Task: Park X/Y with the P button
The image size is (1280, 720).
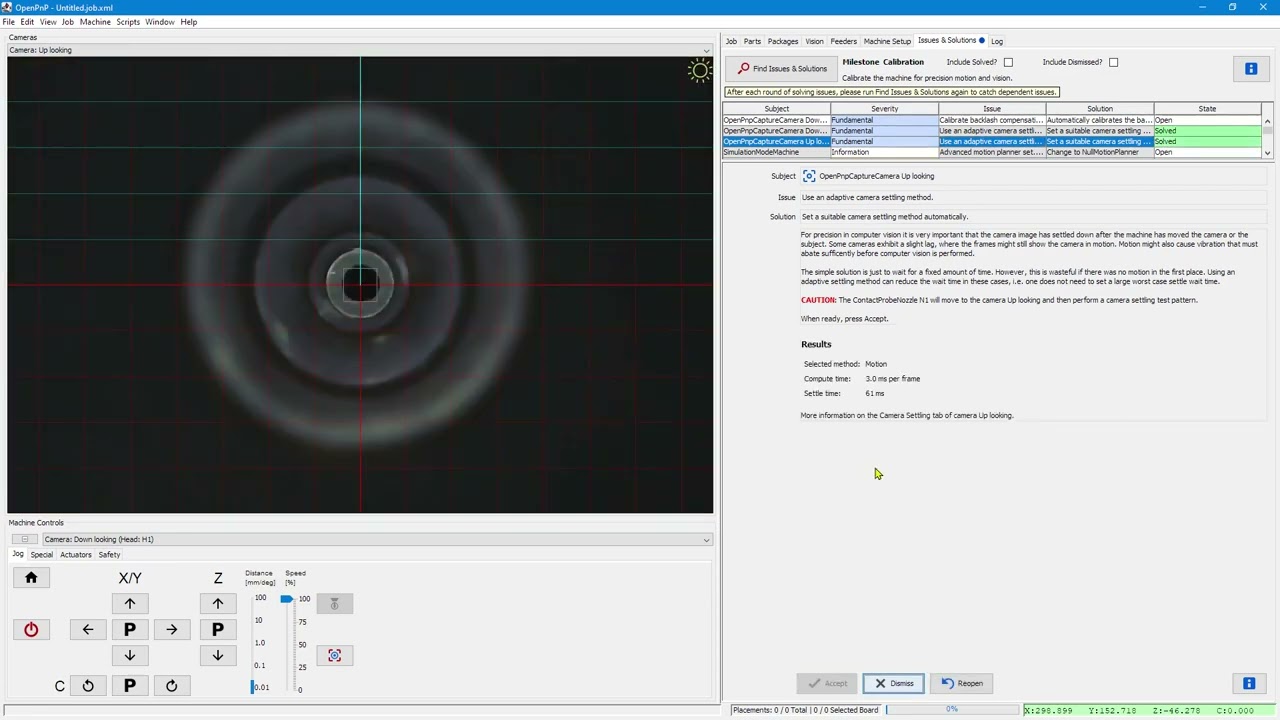Action: [129, 630]
